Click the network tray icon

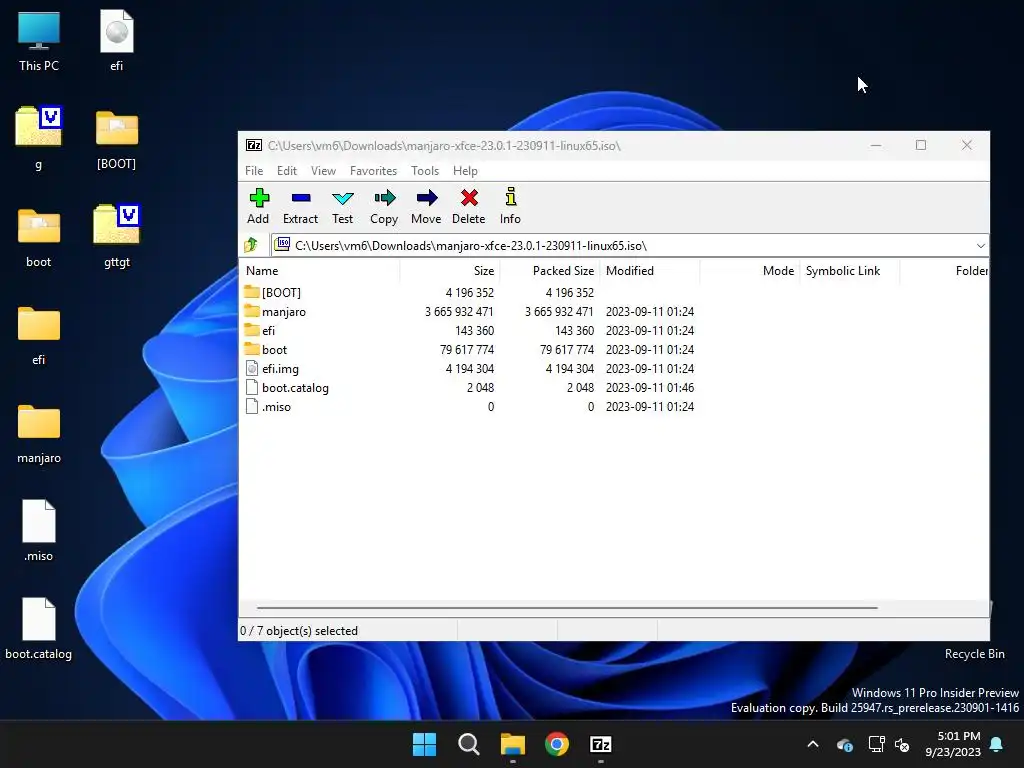click(876, 744)
